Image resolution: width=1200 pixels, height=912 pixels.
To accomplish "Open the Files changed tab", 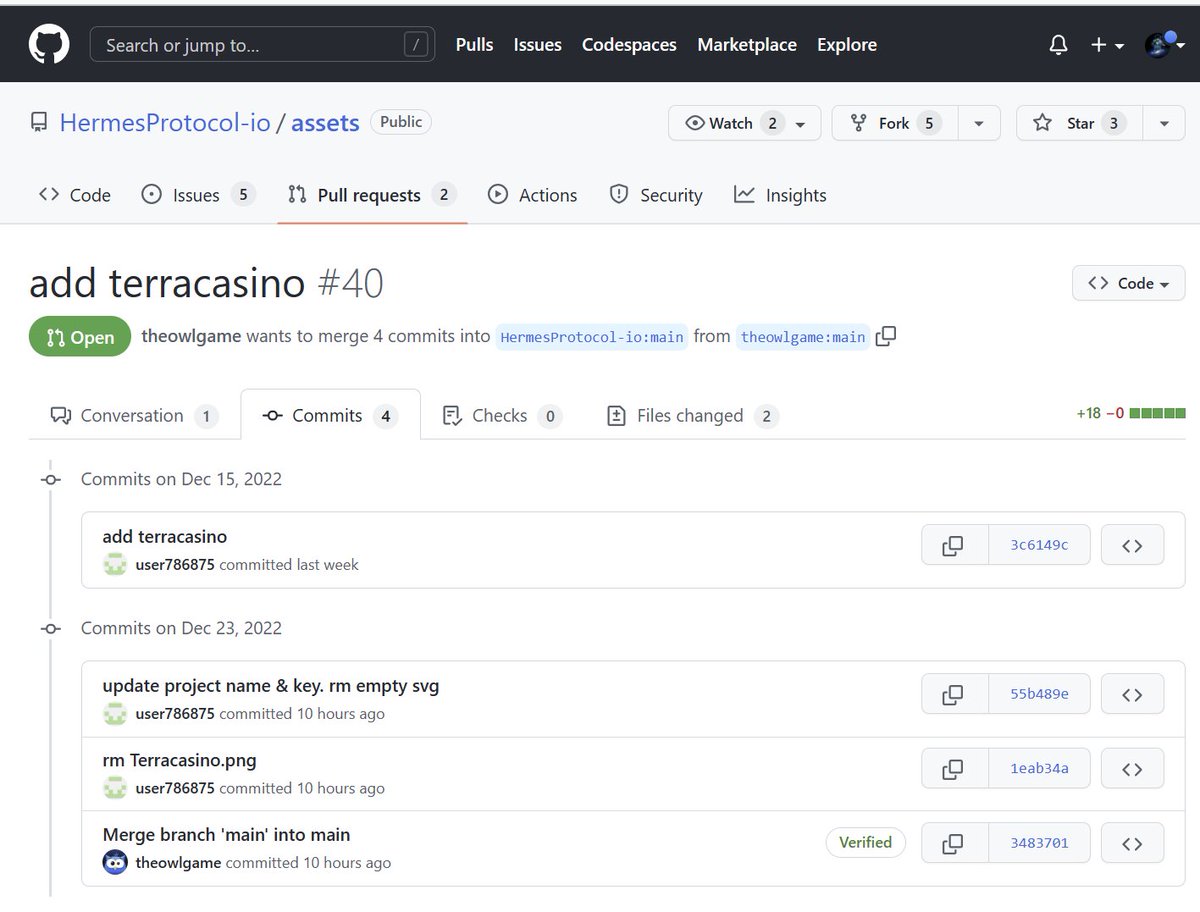I will pyautogui.click(x=692, y=415).
